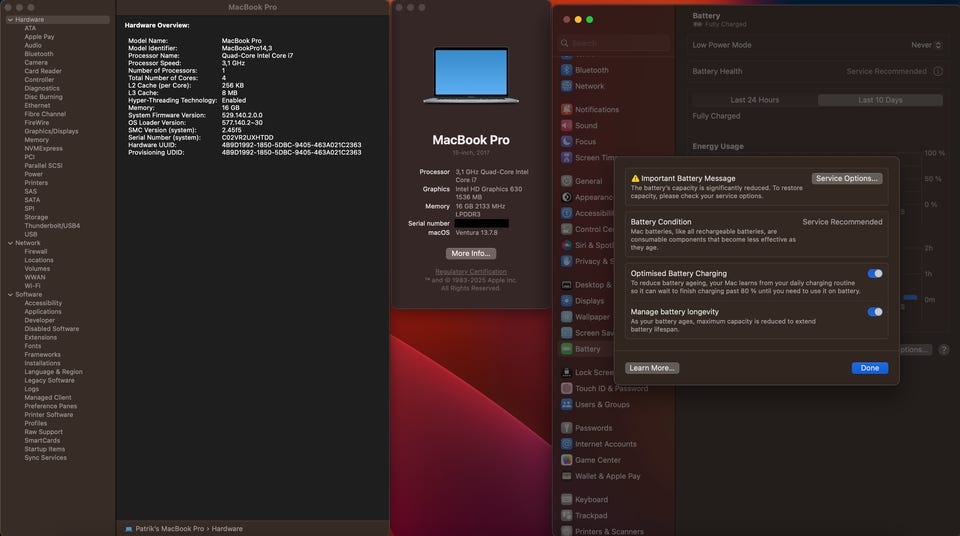Click the warning icon beside Important Battery Message
The width and height of the screenshot is (960, 536).
click(x=635, y=178)
